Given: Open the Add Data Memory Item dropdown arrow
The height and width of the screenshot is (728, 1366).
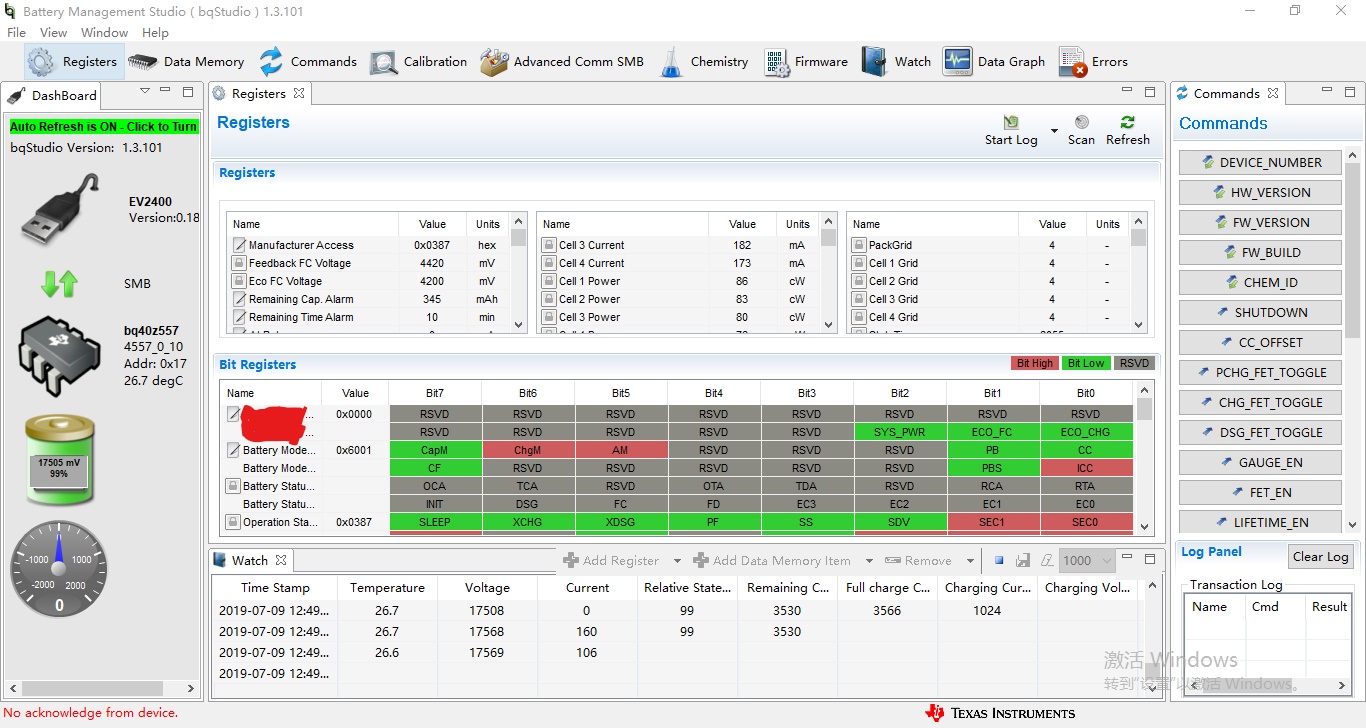Looking at the screenshot, I should click(869, 561).
